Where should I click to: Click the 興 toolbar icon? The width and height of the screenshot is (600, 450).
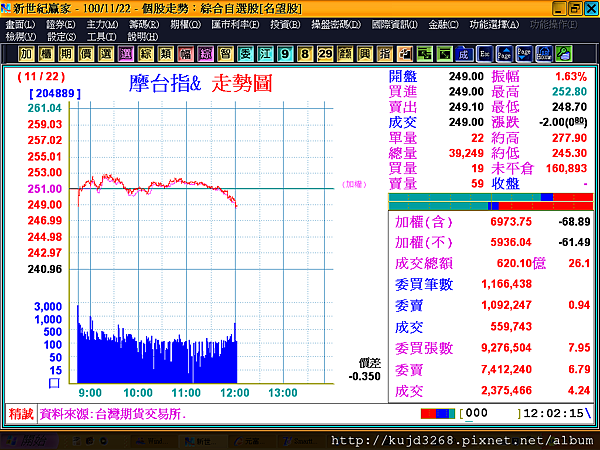tap(365, 54)
